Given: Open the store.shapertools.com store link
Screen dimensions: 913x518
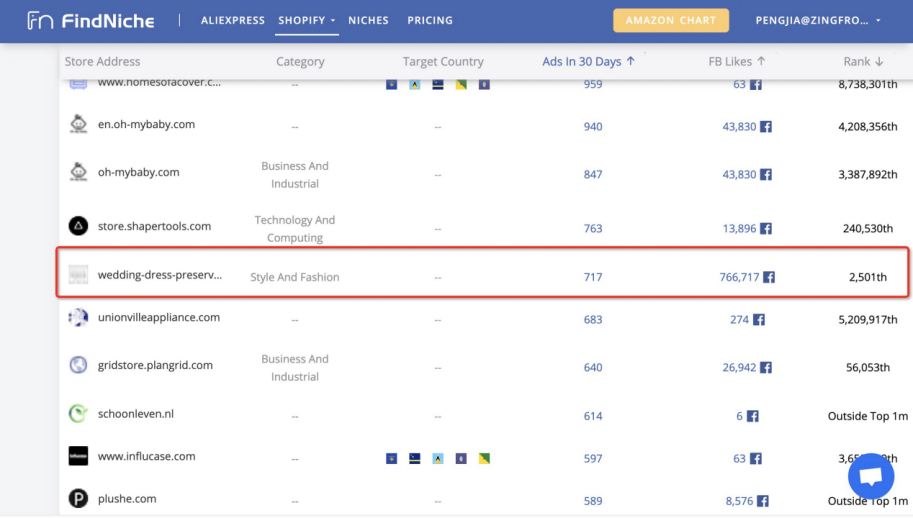Looking at the screenshot, I should point(154,226).
